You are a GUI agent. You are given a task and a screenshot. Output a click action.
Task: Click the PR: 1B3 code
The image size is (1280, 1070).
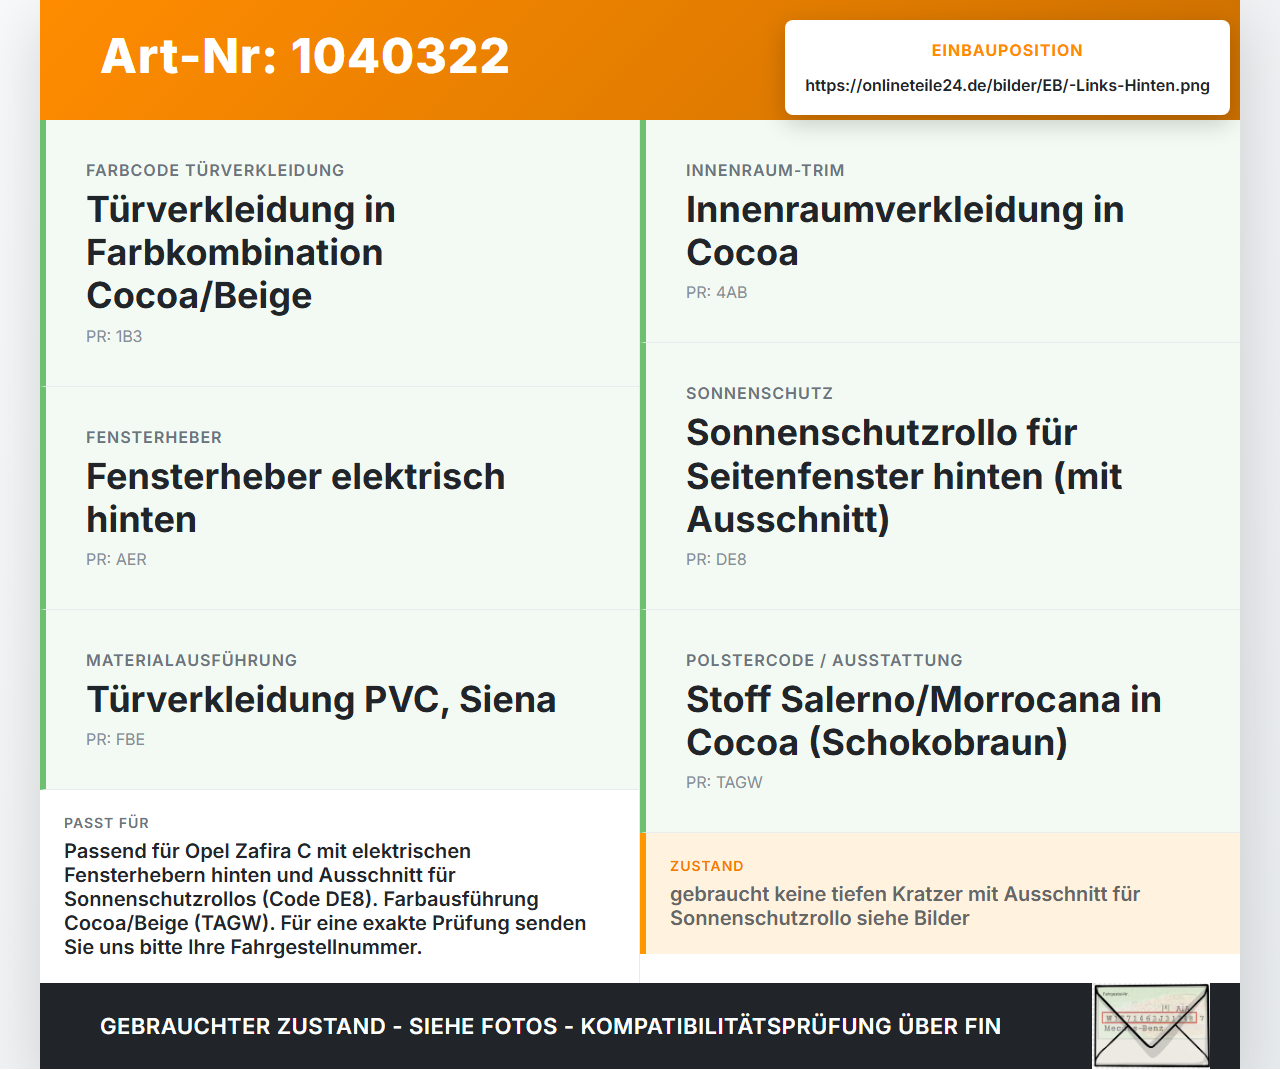point(114,337)
